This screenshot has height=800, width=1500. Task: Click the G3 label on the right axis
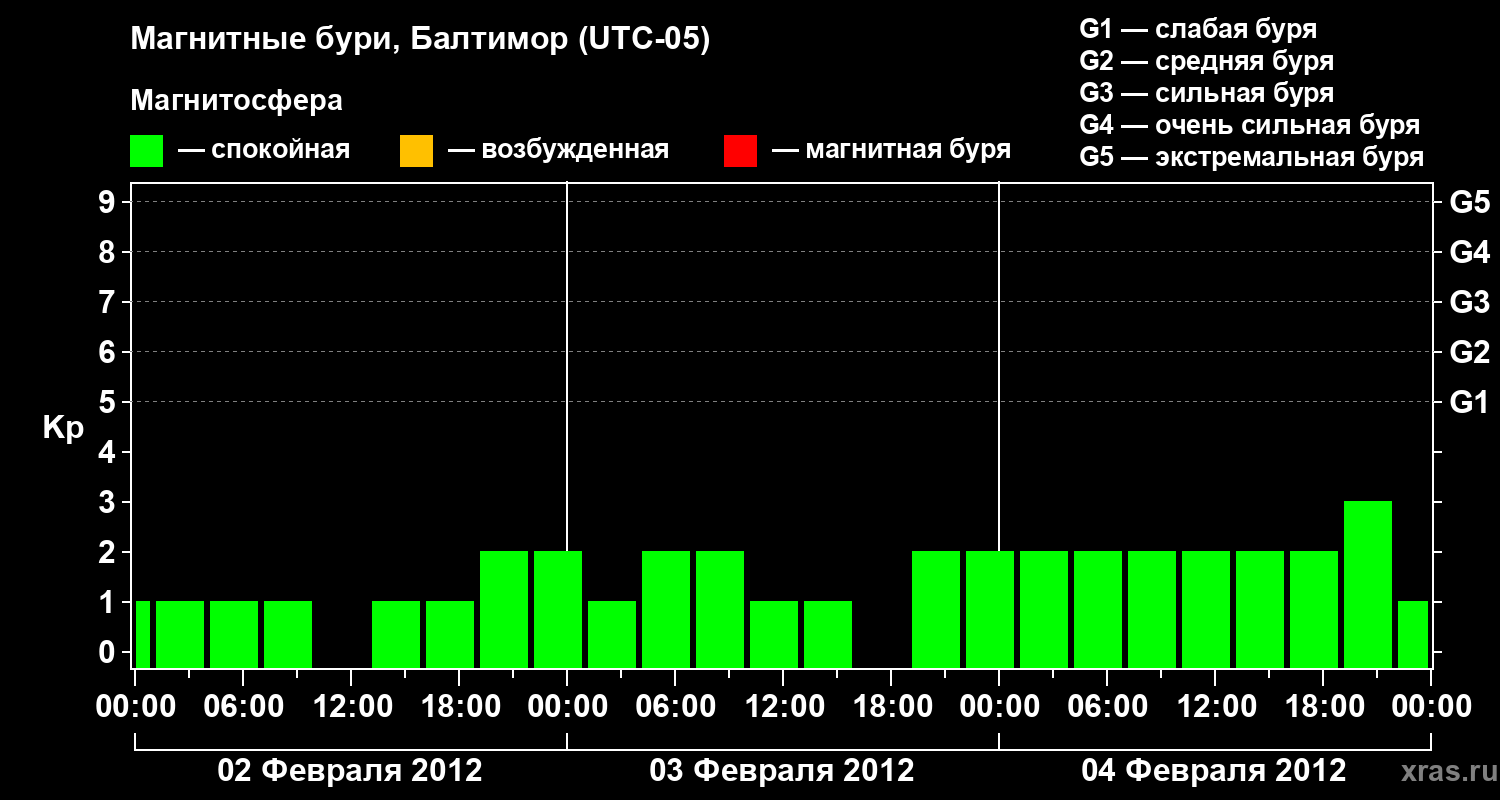click(1469, 302)
